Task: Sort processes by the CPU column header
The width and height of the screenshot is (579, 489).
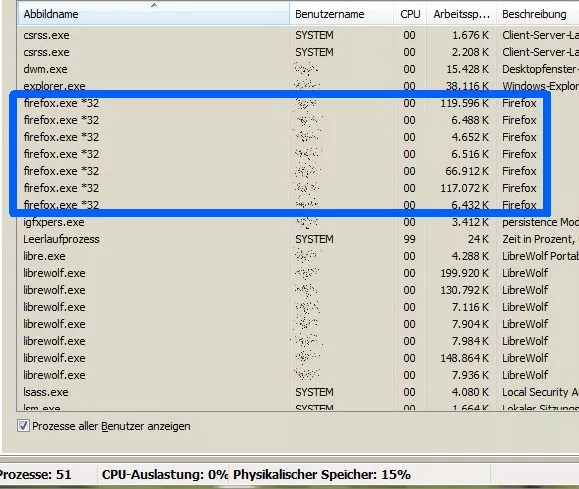Action: coord(410,14)
